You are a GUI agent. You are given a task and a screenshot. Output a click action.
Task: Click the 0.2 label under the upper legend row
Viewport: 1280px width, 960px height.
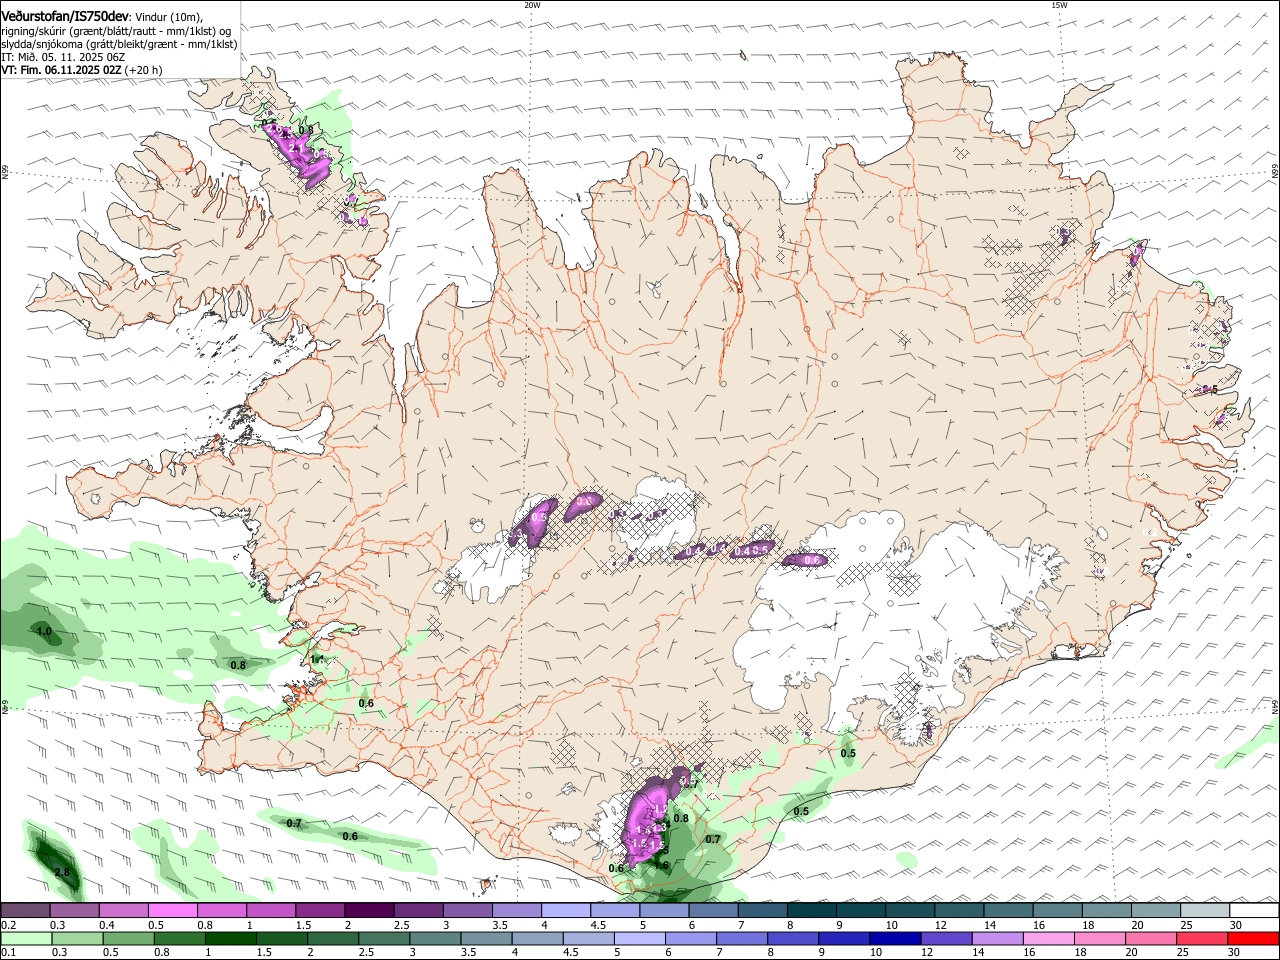tap(8, 925)
